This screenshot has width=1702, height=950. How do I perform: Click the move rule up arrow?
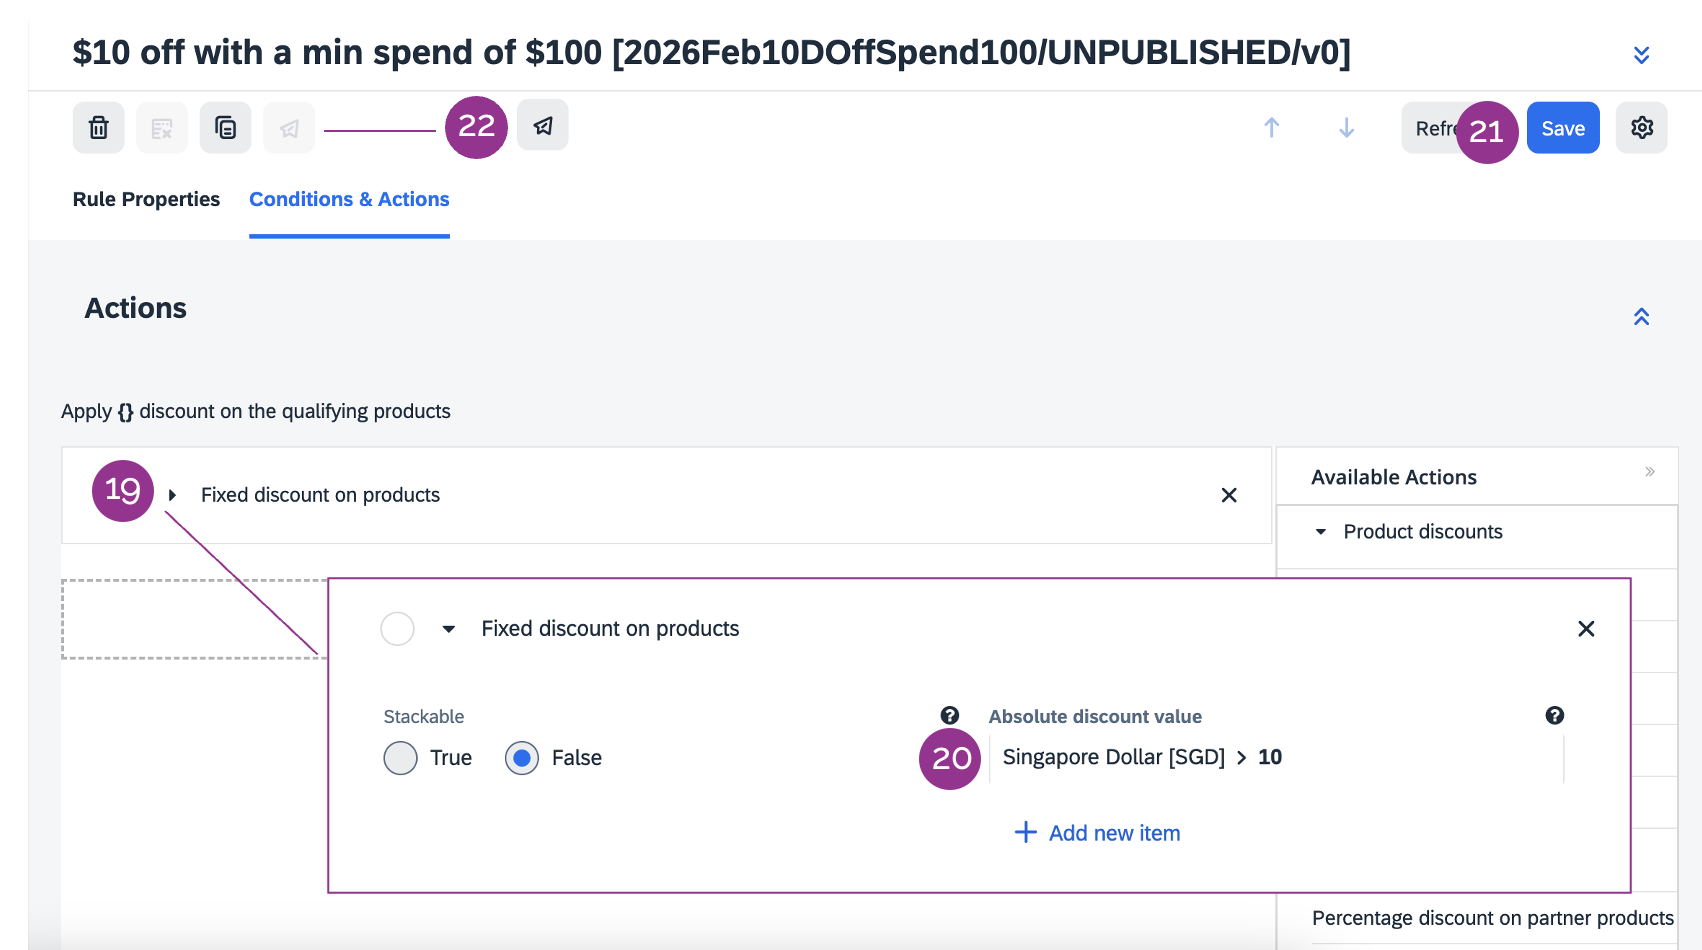pos(1271,128)
